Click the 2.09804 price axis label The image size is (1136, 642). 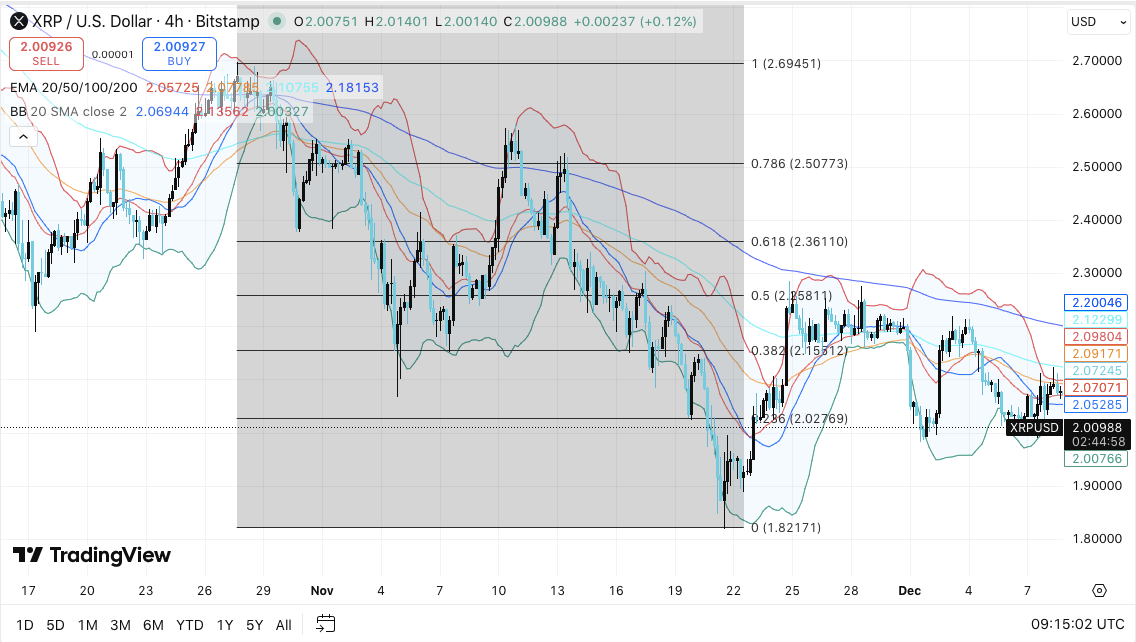(x=1096, y=336)
